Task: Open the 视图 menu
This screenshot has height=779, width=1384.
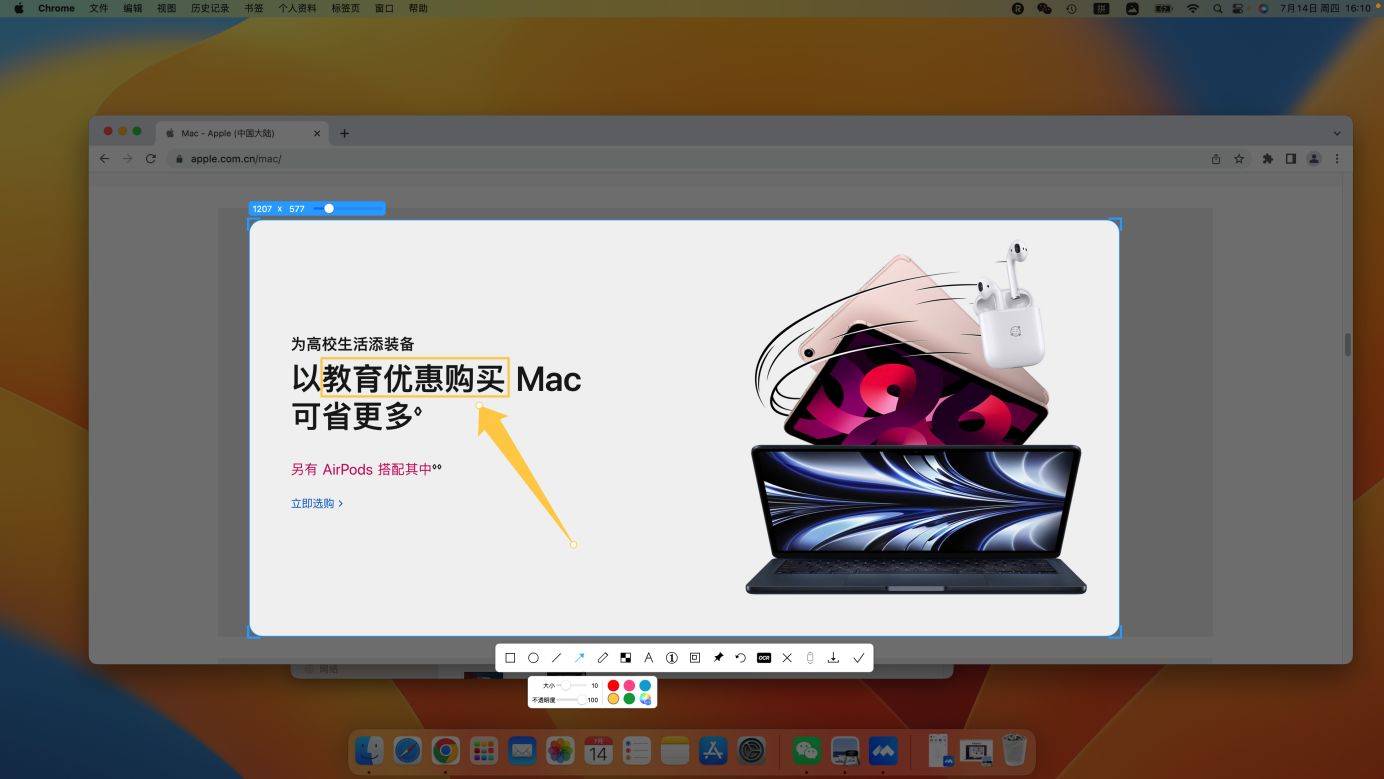Action: pos(166,8)
